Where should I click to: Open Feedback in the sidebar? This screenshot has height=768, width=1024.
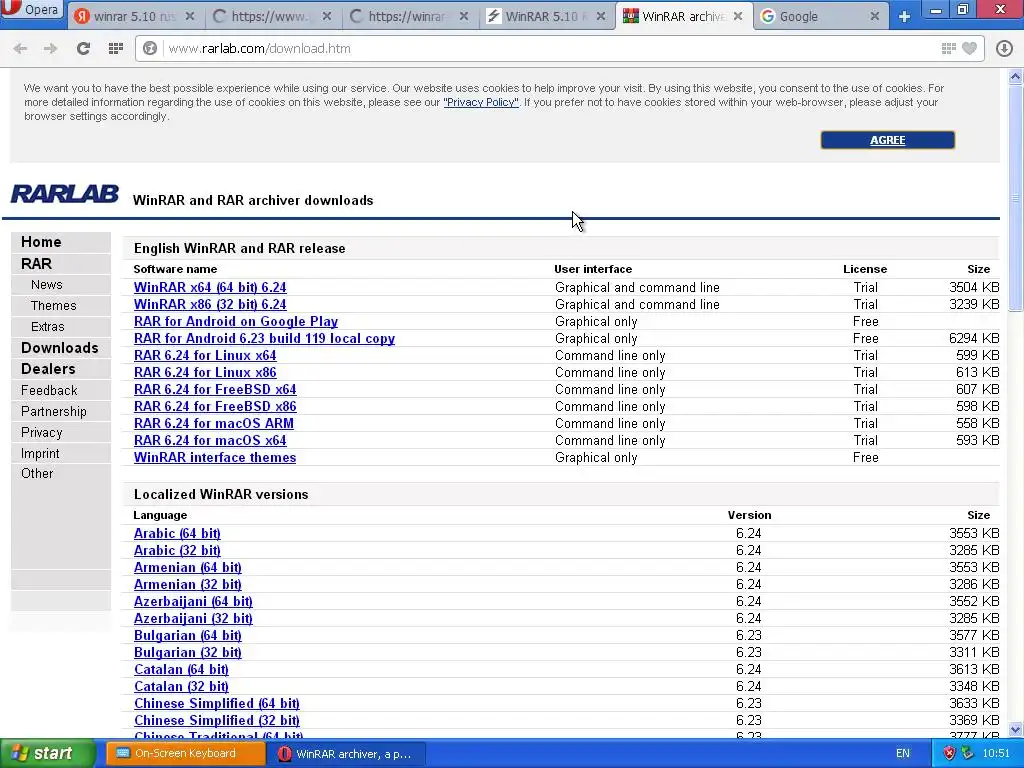[49, 391]
